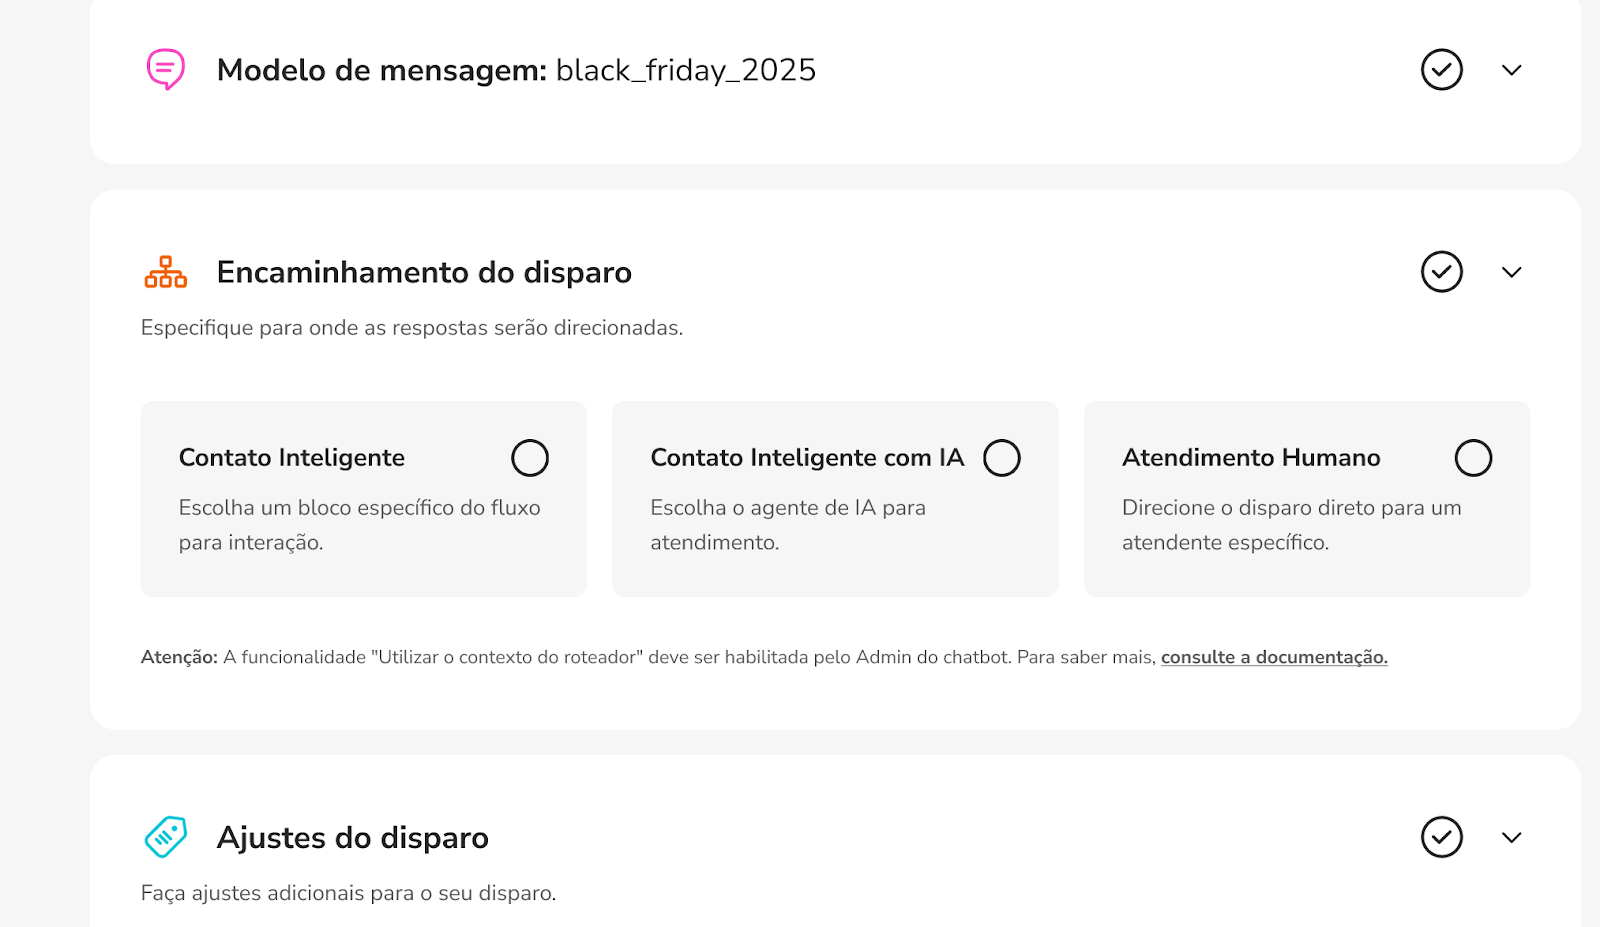Image resolution: width=1600 pixels, height=927 pixels.
Task: Click the teal tag icon for Ajustes
Action: pos(166,837)
